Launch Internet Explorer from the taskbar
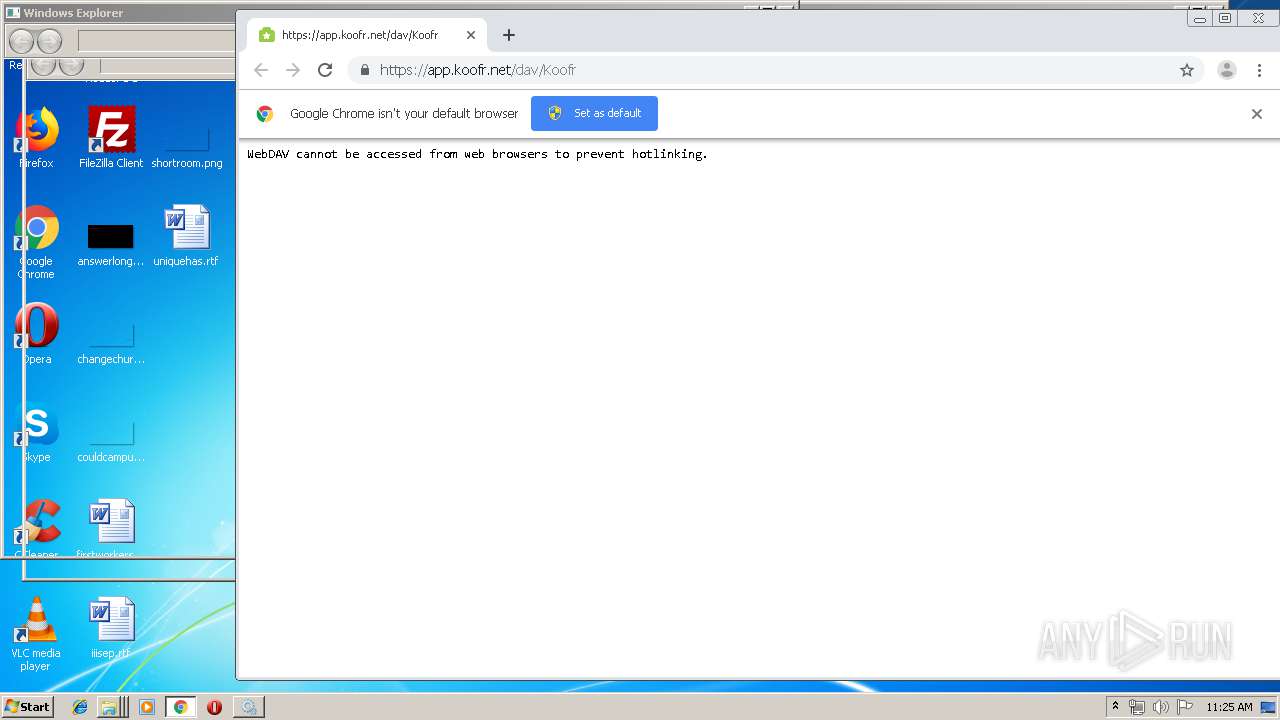Viewport: 1280px width, 720px height. (80, 707)
